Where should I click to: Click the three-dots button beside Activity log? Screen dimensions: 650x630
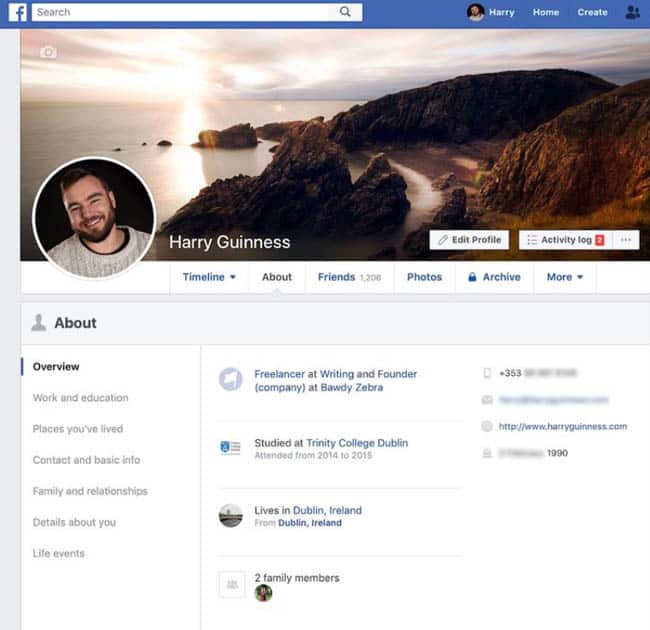tap(626, 240)
